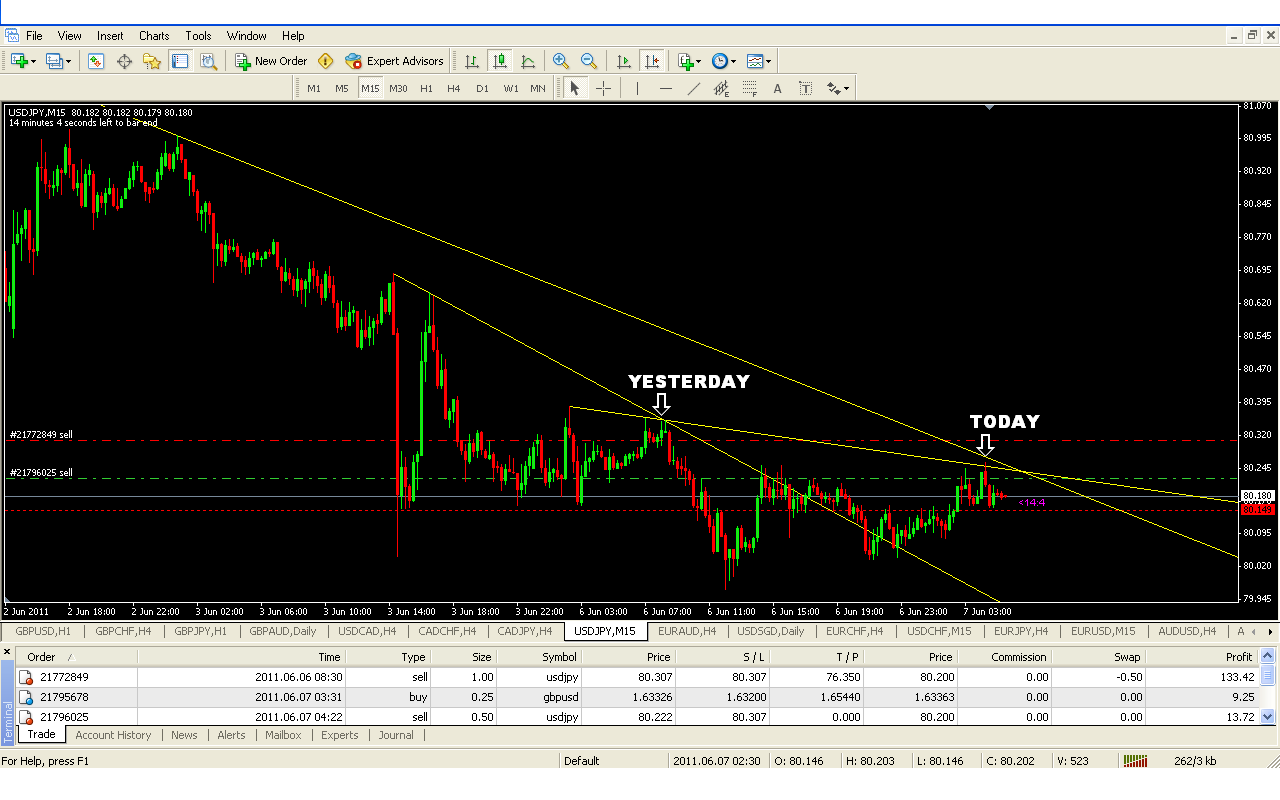Toggle the bar chart display mode

point(472,61)
